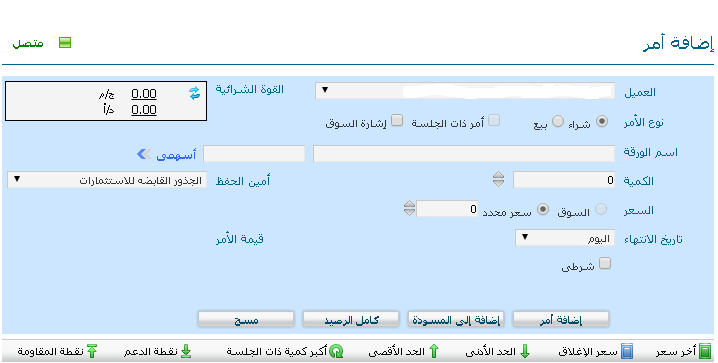Click green متصل connection status icon
Screen dimensions: 718x363
click(x=65, y=43)
